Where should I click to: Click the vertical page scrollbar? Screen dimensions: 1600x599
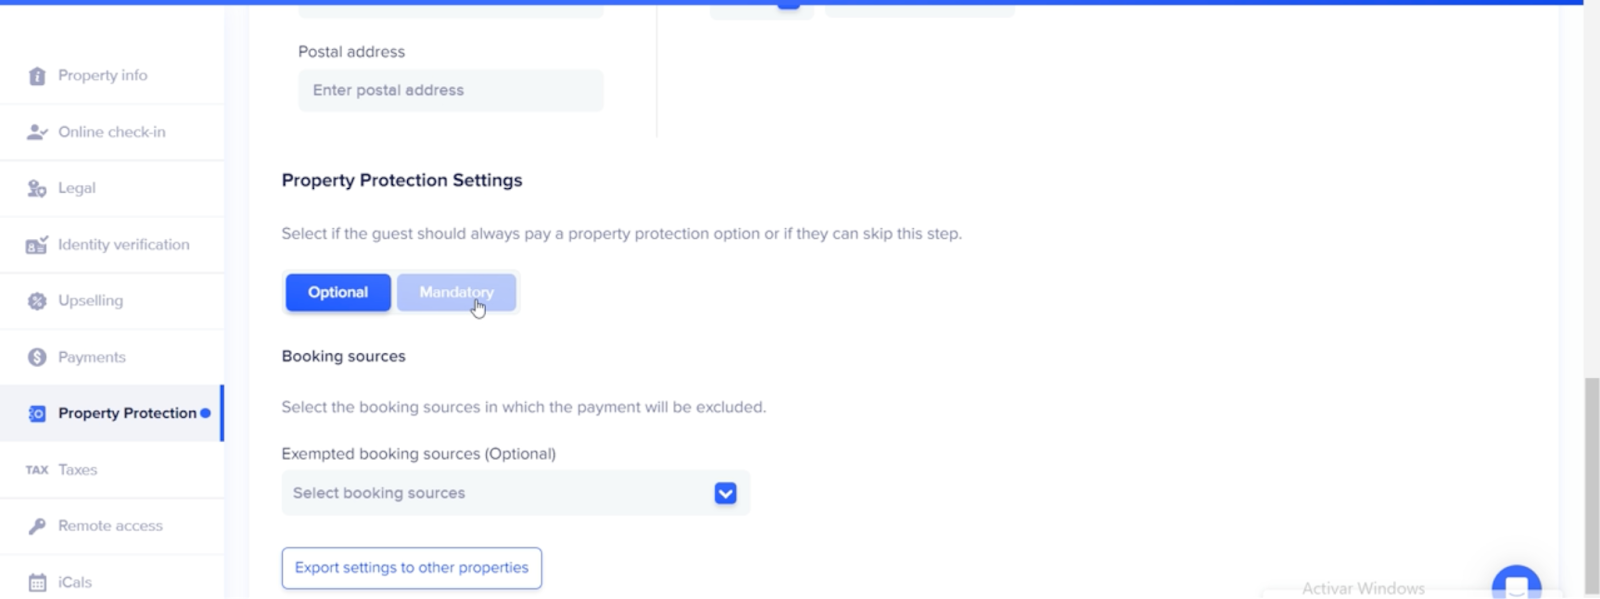[x=1591, y=480]
